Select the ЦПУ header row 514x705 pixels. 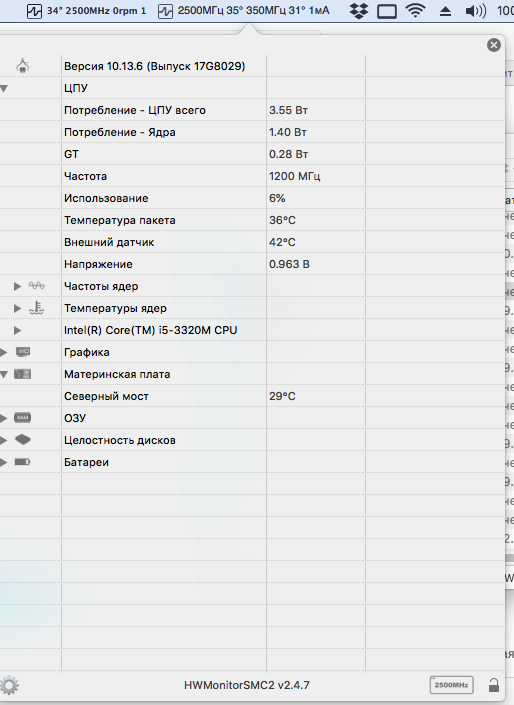click(252, 88)
